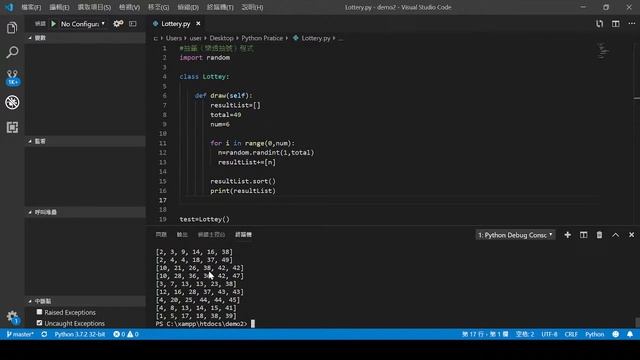Collapse the Watch section in debug sidebar

(x=85, y=141)
